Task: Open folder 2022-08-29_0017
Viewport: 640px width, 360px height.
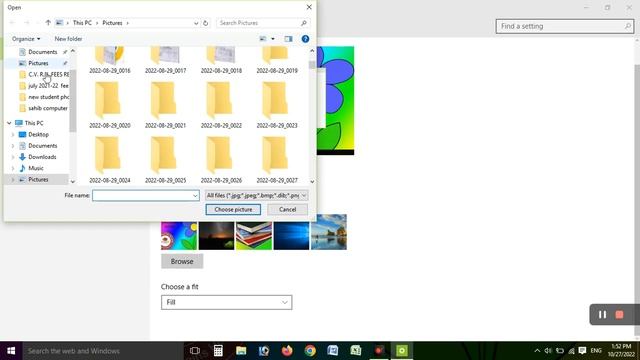Action: click(165, 60)
